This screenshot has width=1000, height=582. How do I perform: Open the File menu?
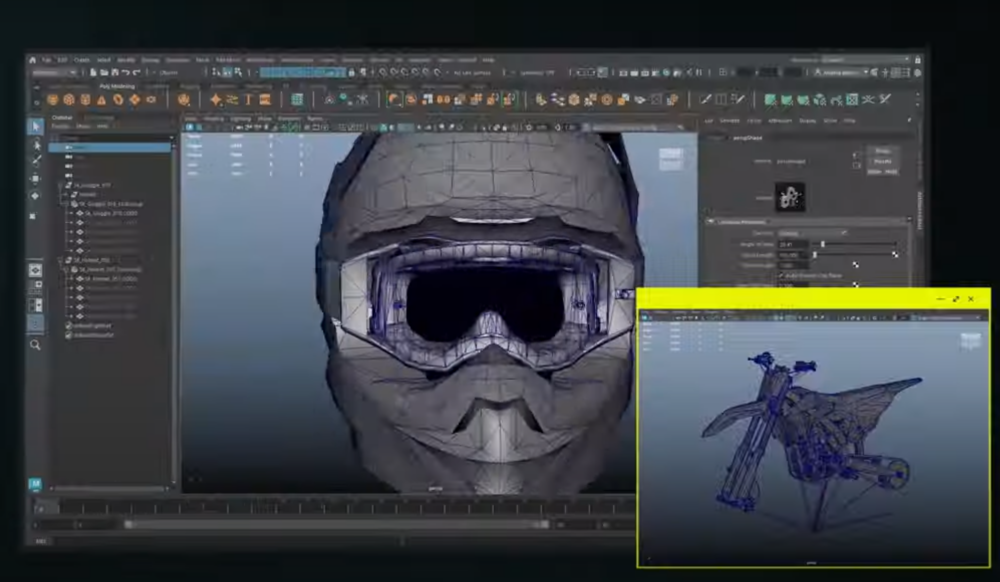click(48, 60)
